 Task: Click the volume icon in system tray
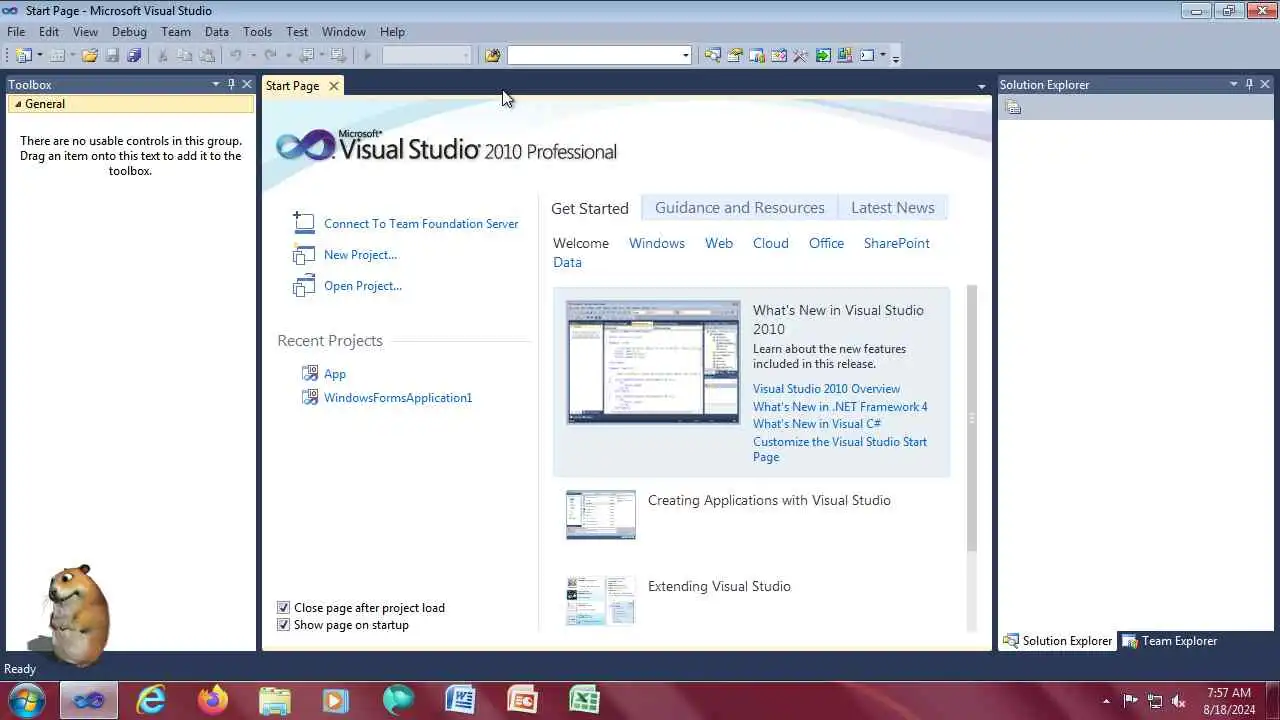(x=1179, y=701)
